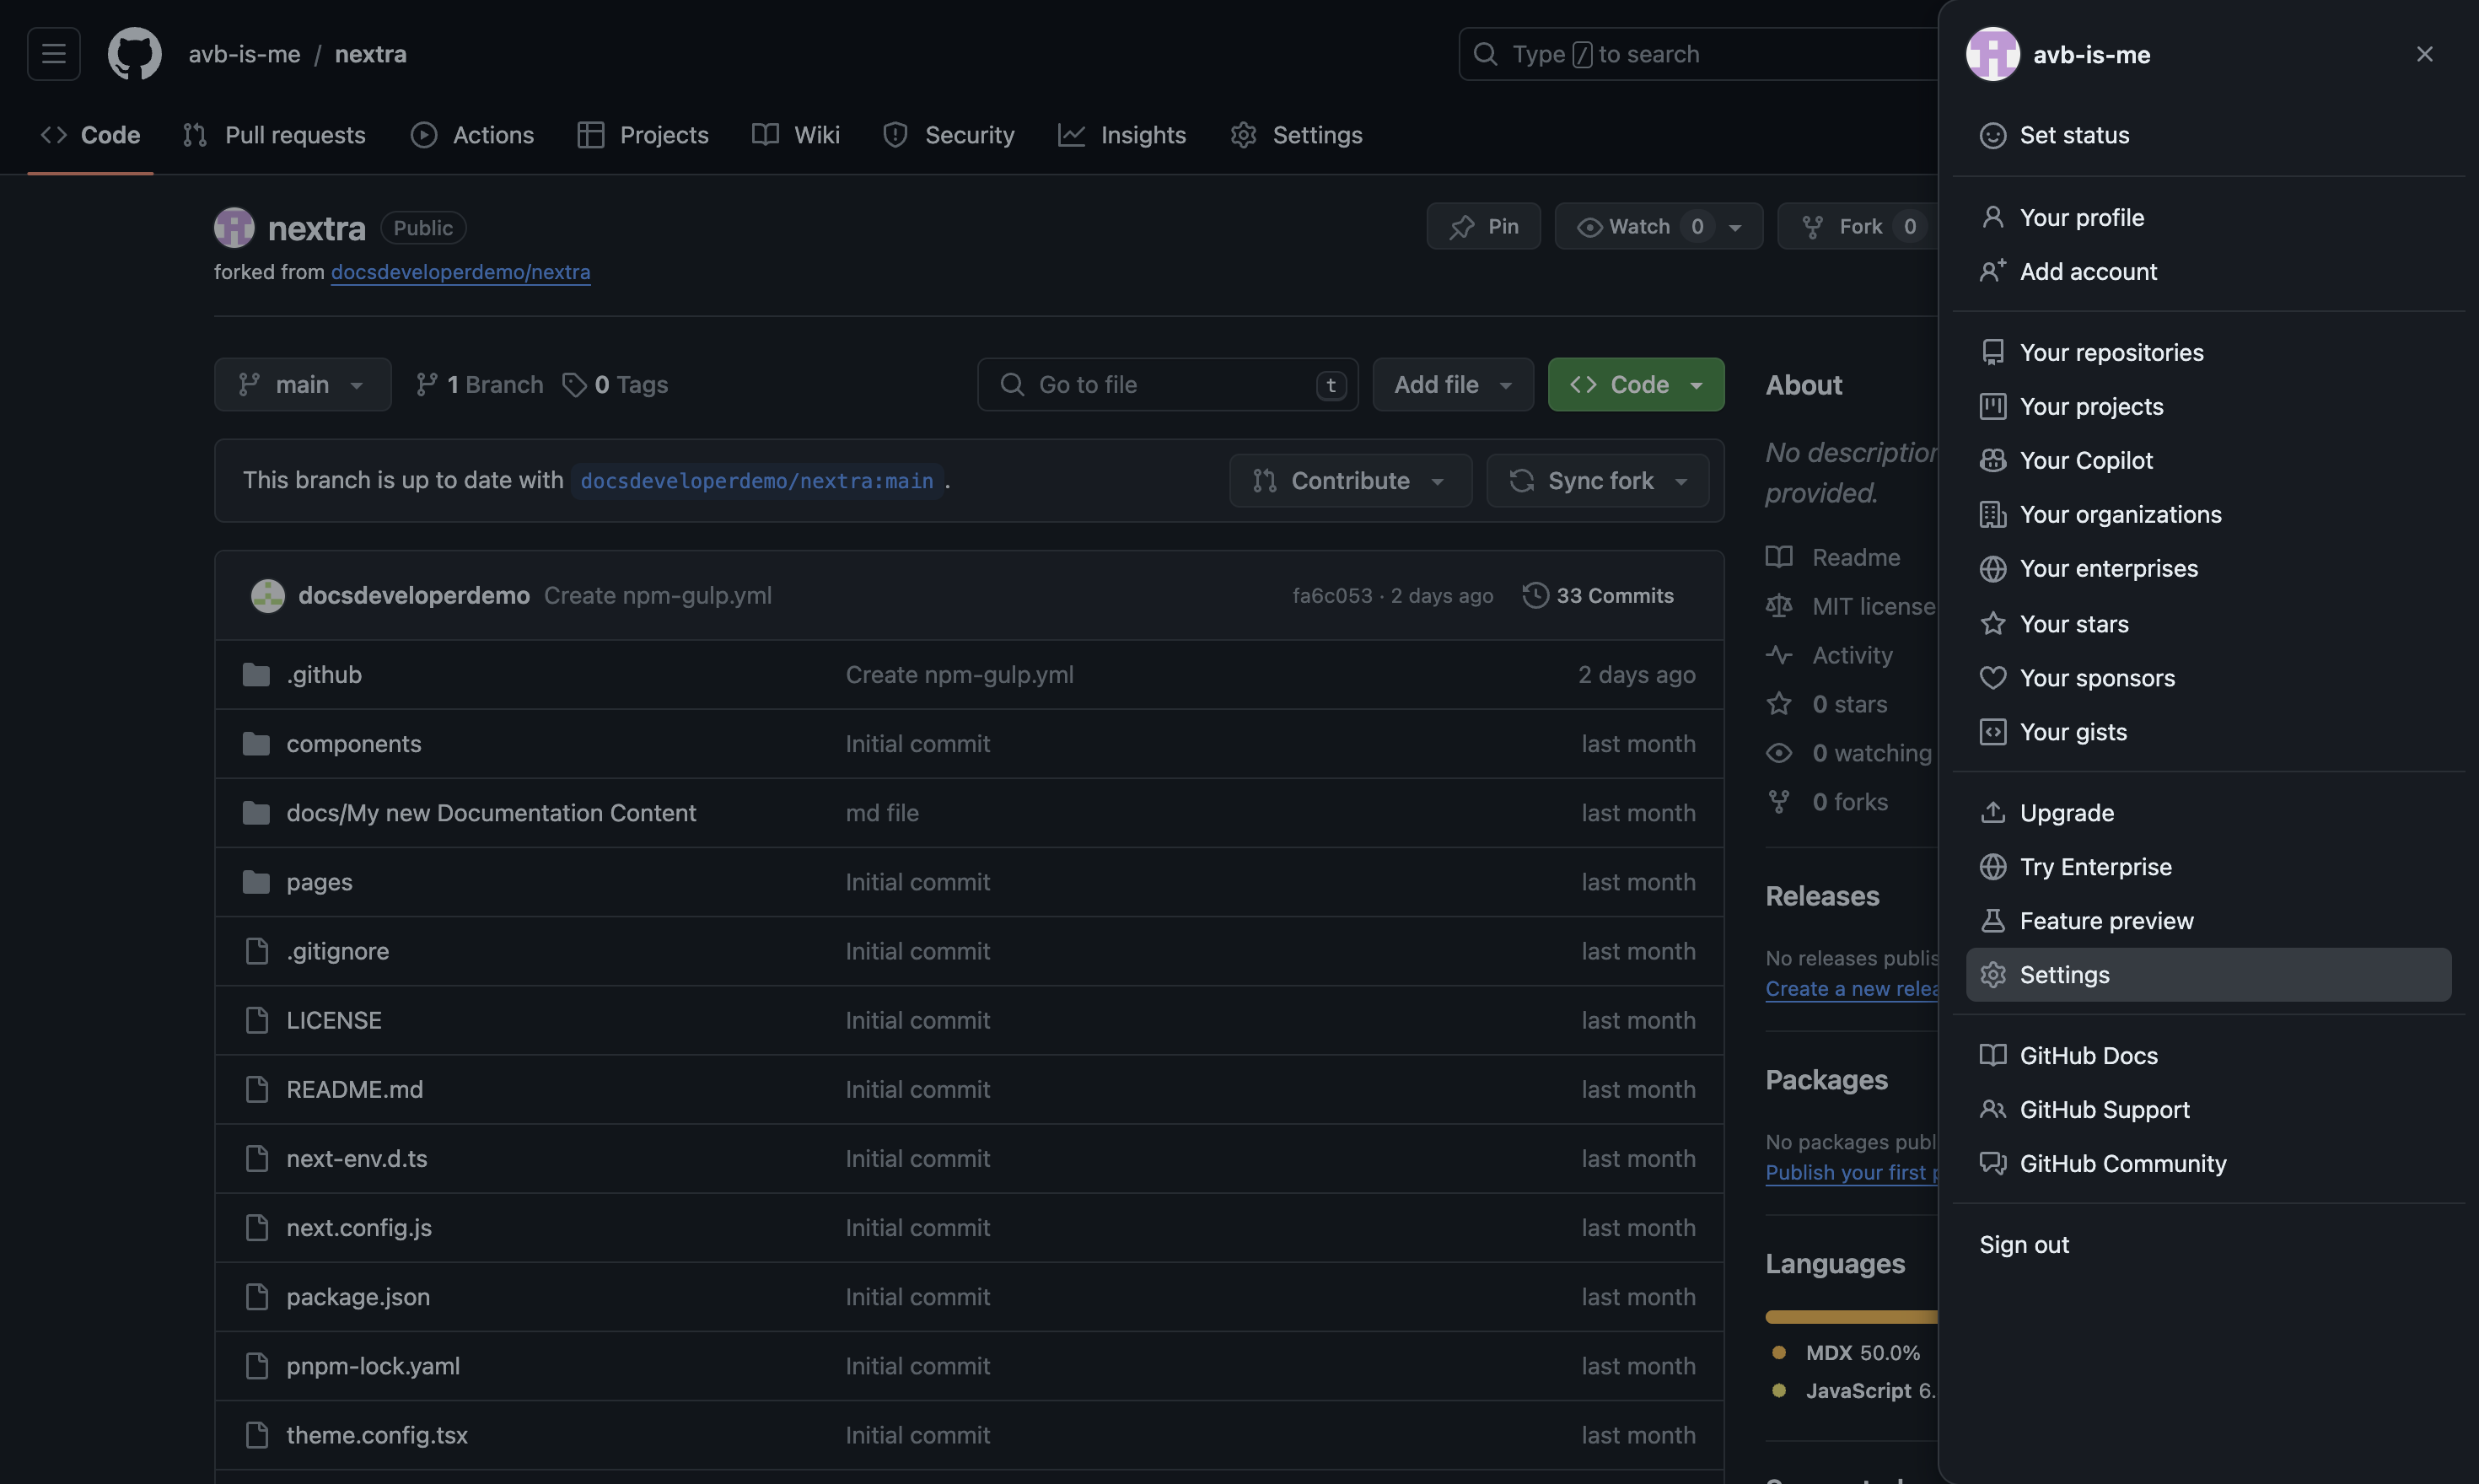
Task: Open the Readme section icon in About
Action: pos(1780,557)
